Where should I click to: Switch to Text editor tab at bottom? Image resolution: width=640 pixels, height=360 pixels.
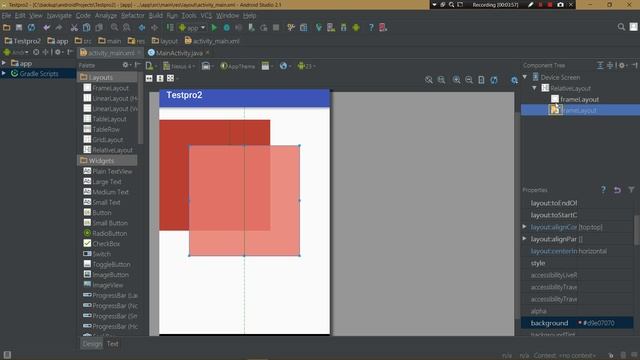pyautogui.click(x=113, y=344)
